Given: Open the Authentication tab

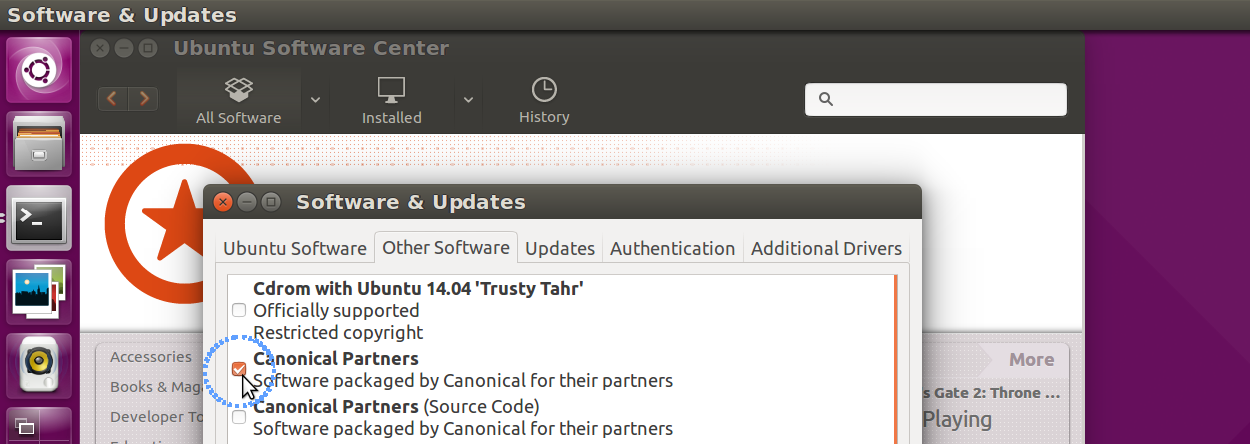Looking at the screenshot, I should pyautogui.click(x=673, y=248).
